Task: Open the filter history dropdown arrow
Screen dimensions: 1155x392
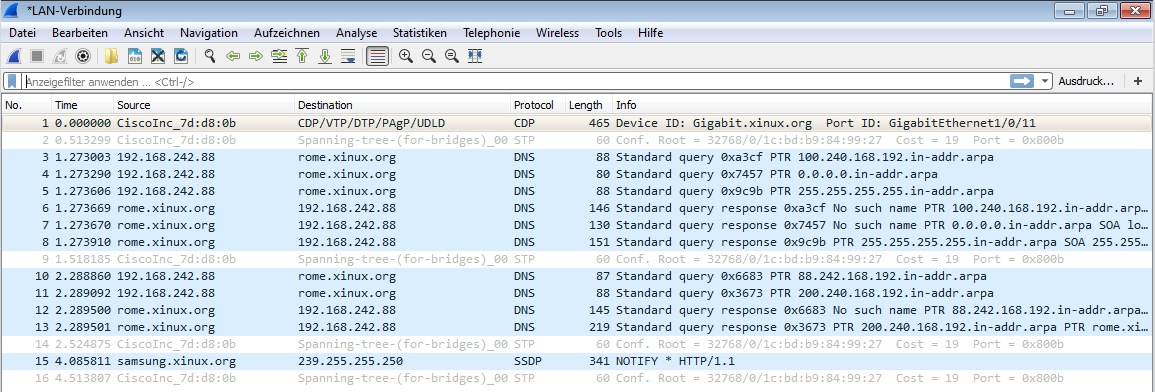Action: (1045, 81)
